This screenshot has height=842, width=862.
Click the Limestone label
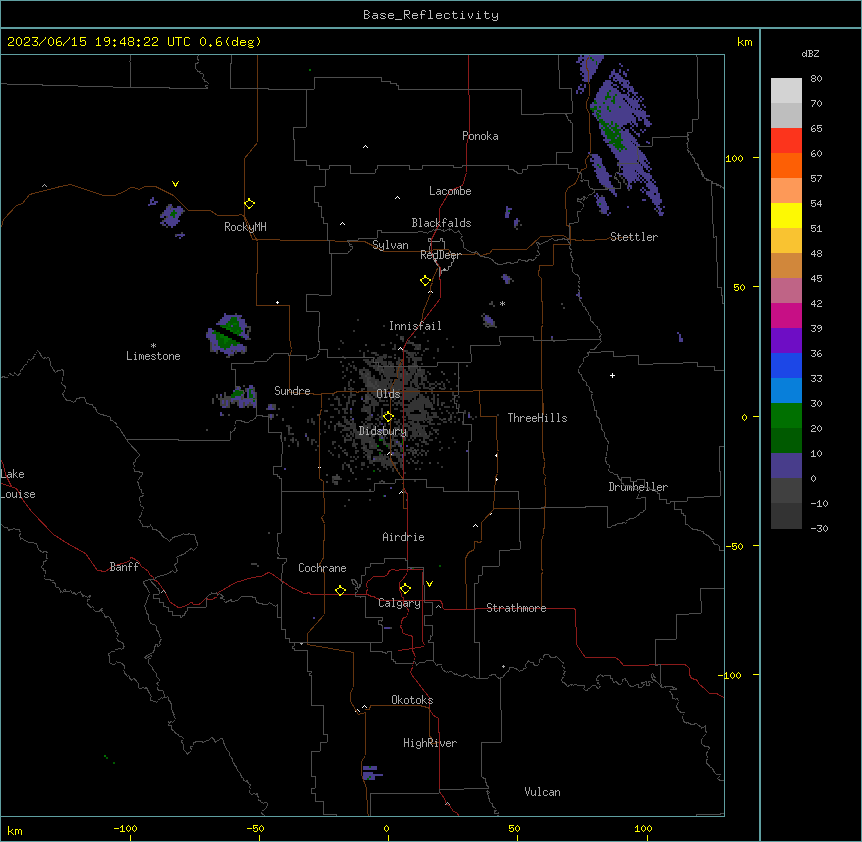(153, 356)
